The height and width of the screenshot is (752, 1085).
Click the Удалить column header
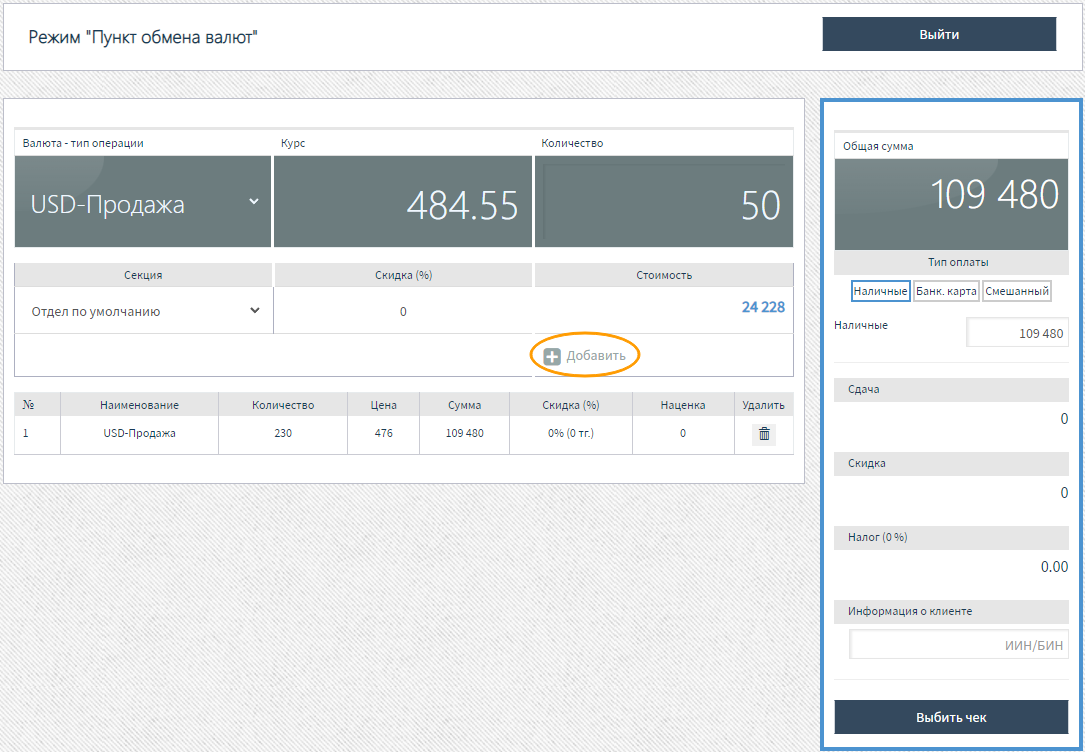(763, 405)
